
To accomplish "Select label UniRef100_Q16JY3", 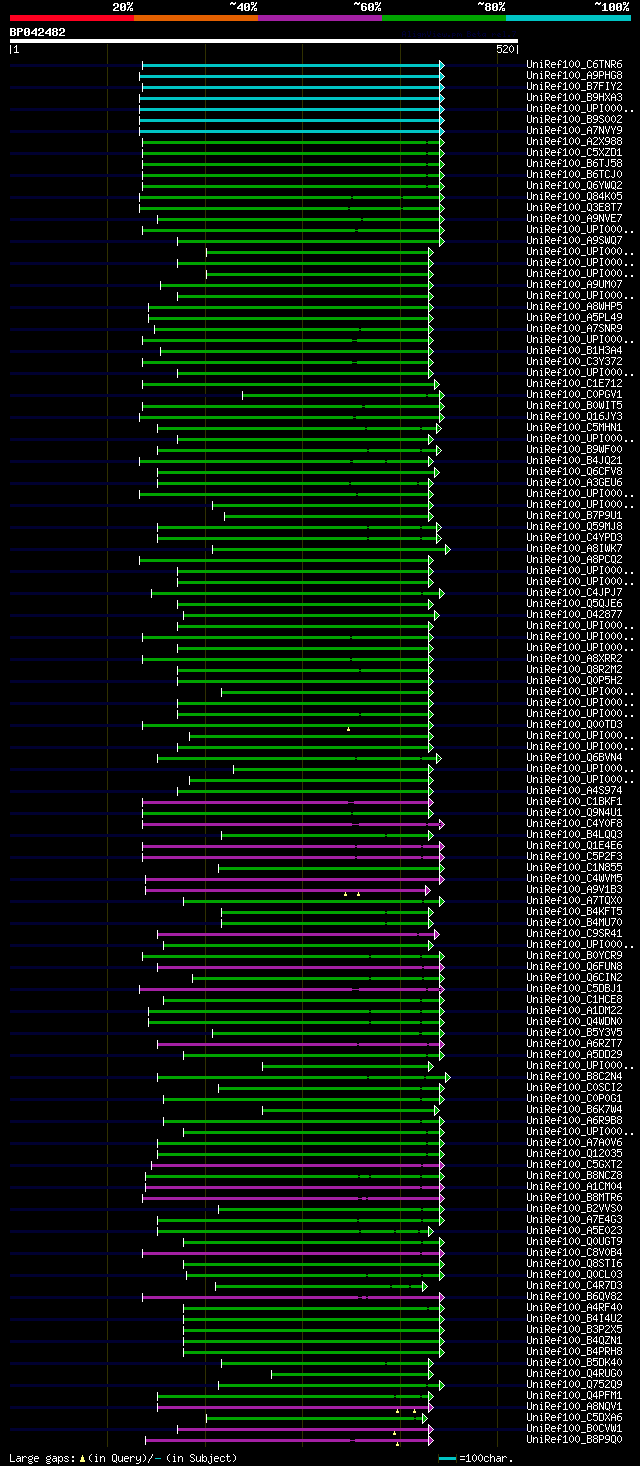I will point(574,417).
